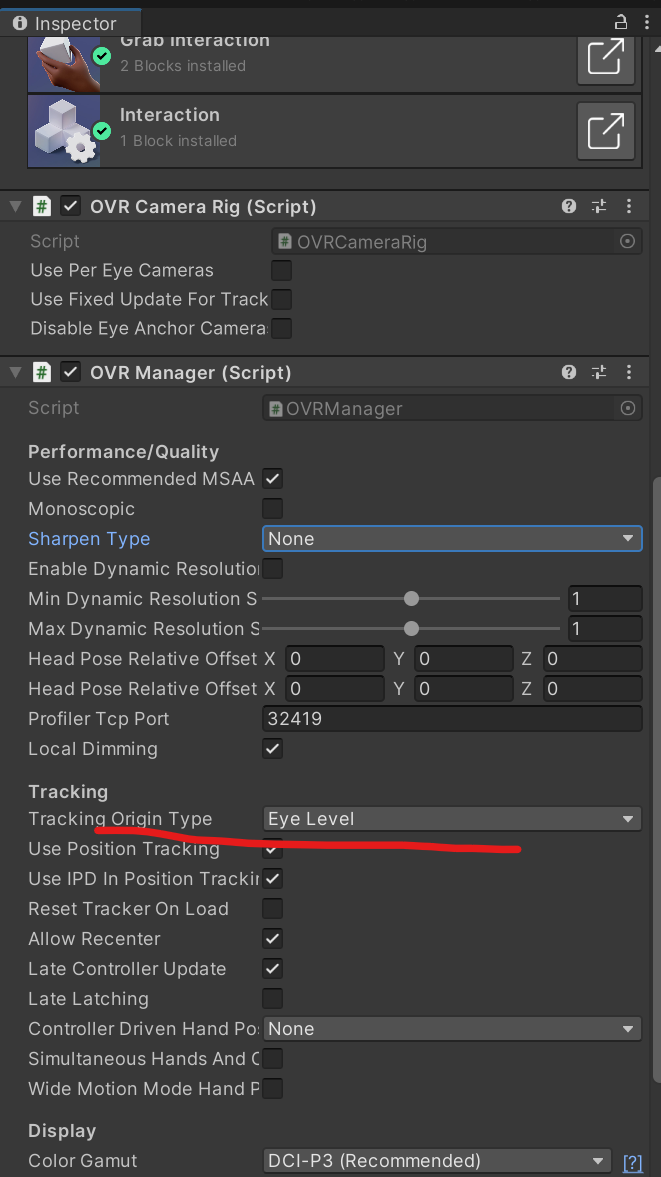Enable Late Latching checkbox
Viewport: 661px width, 1177px height.
(272, 998)
